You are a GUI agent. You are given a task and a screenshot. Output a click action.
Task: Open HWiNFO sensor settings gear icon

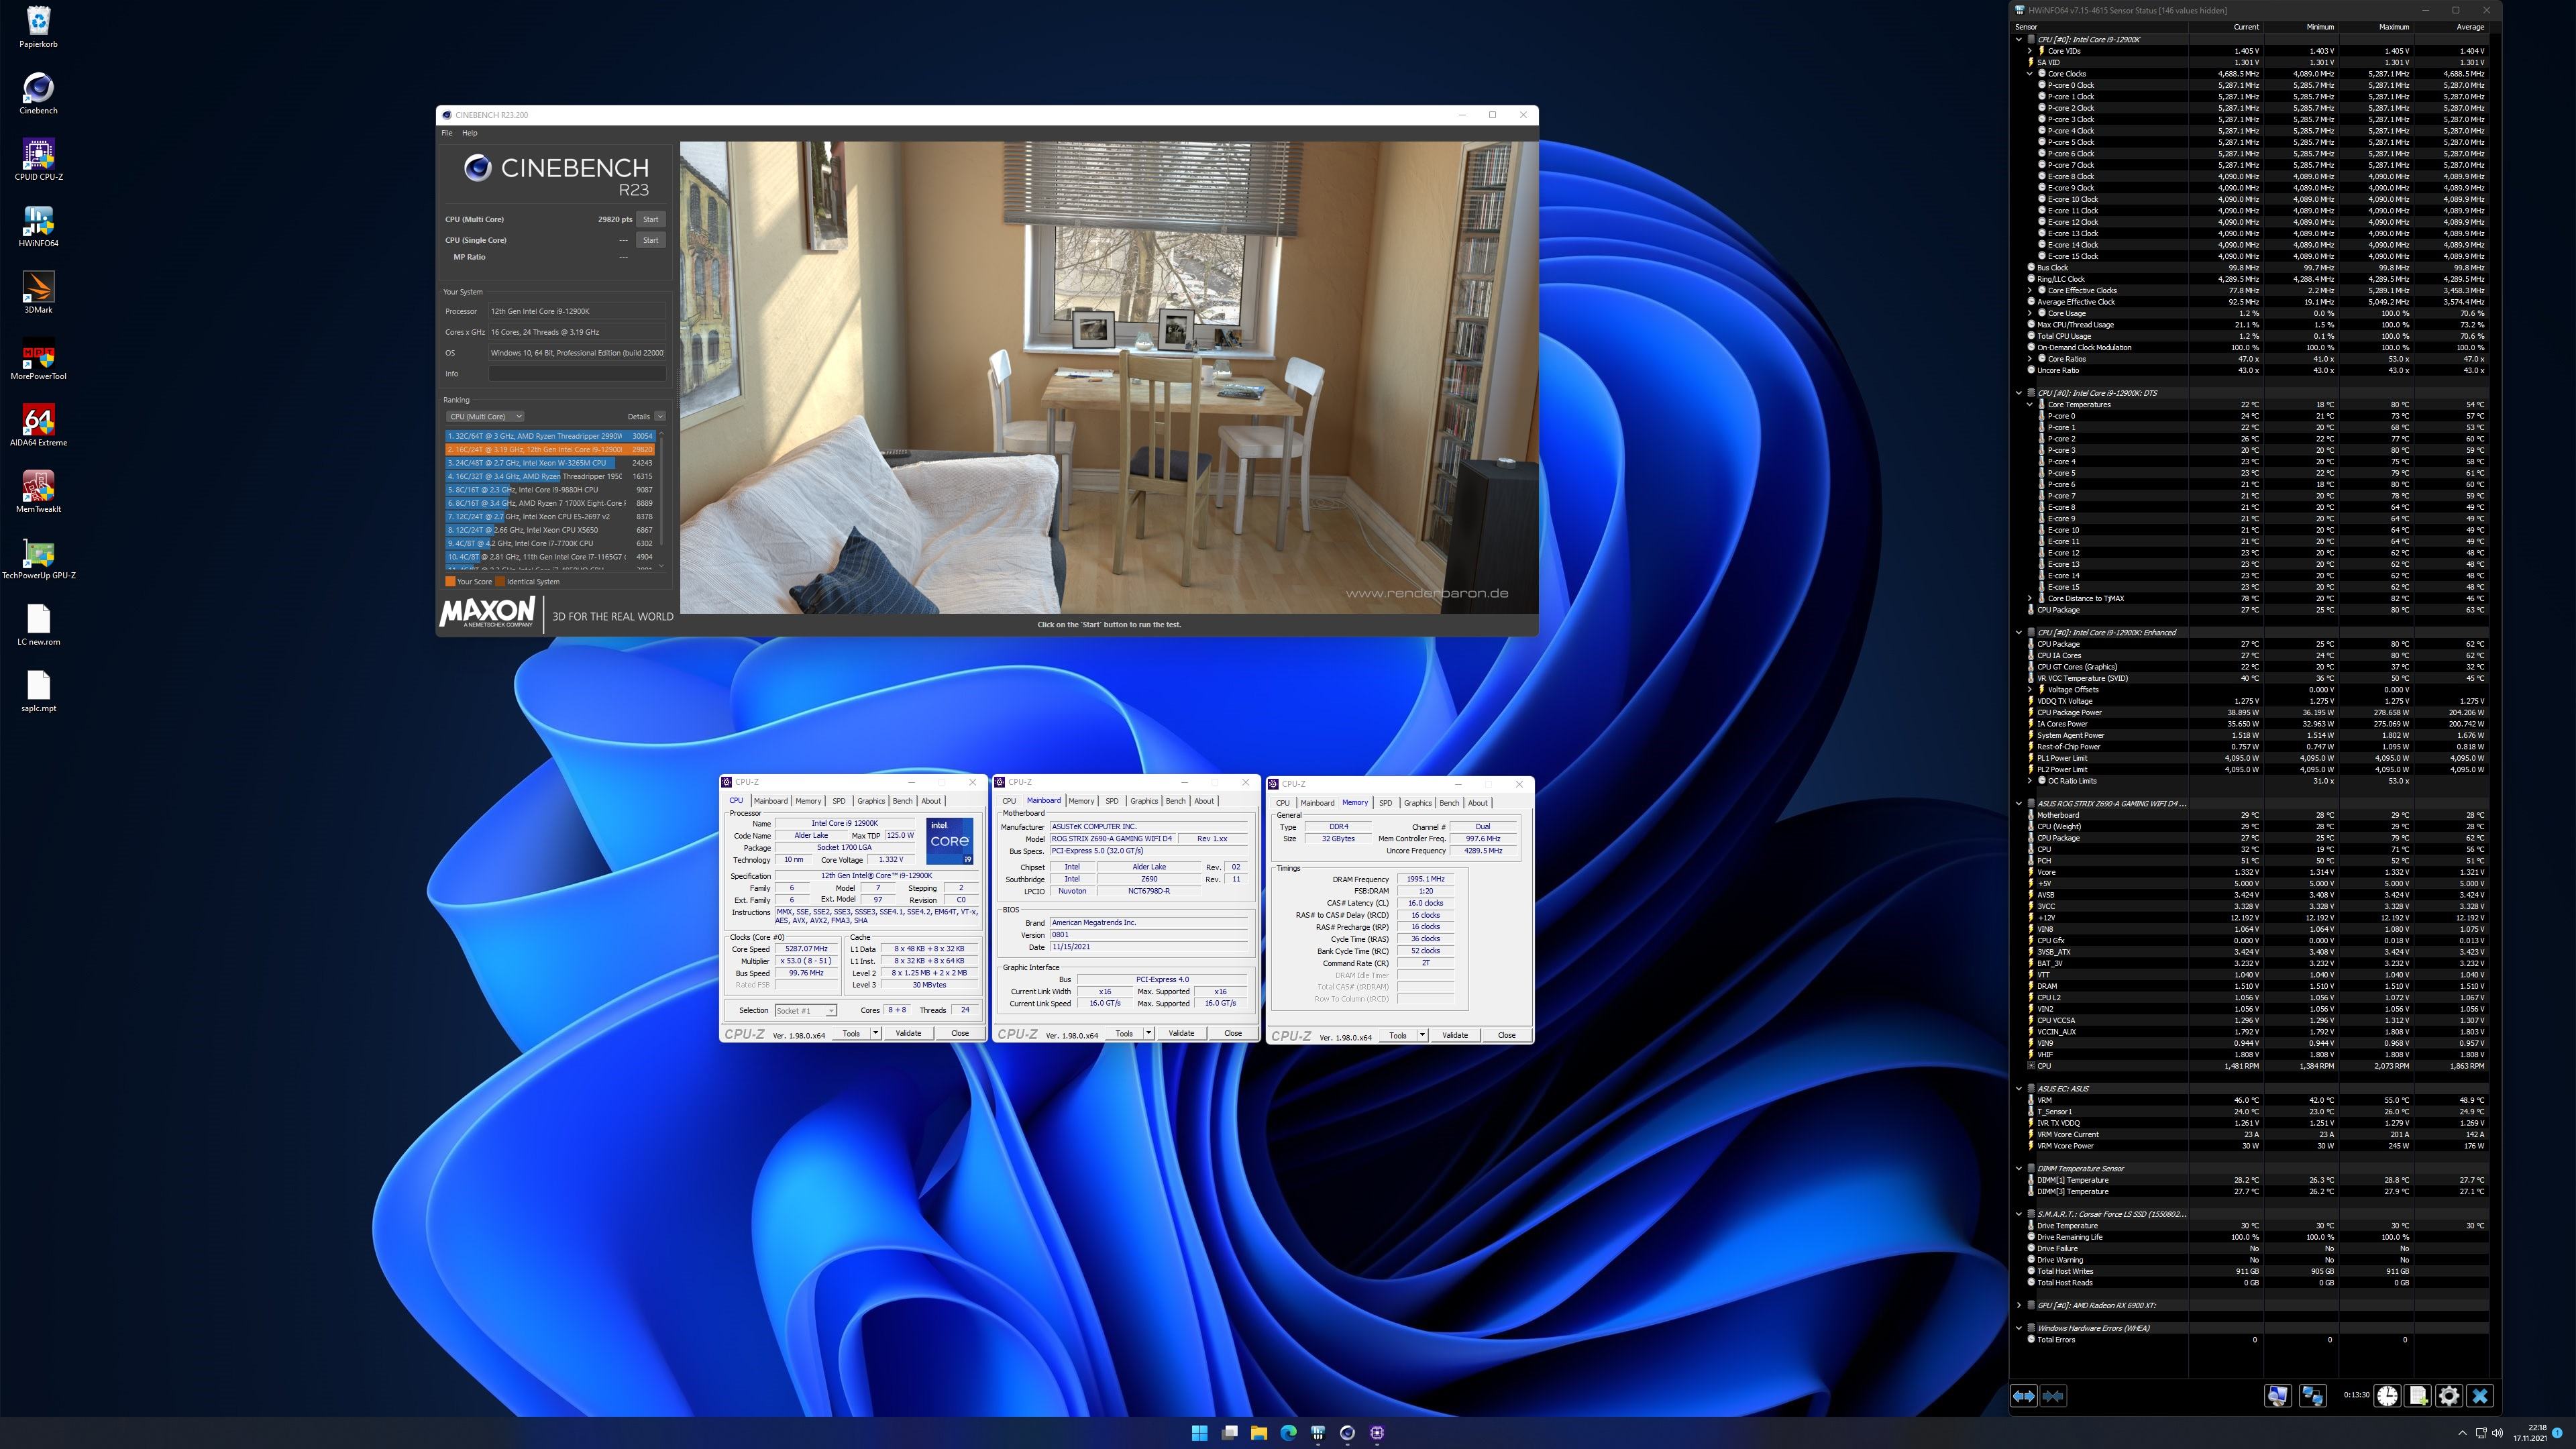2449,1395
